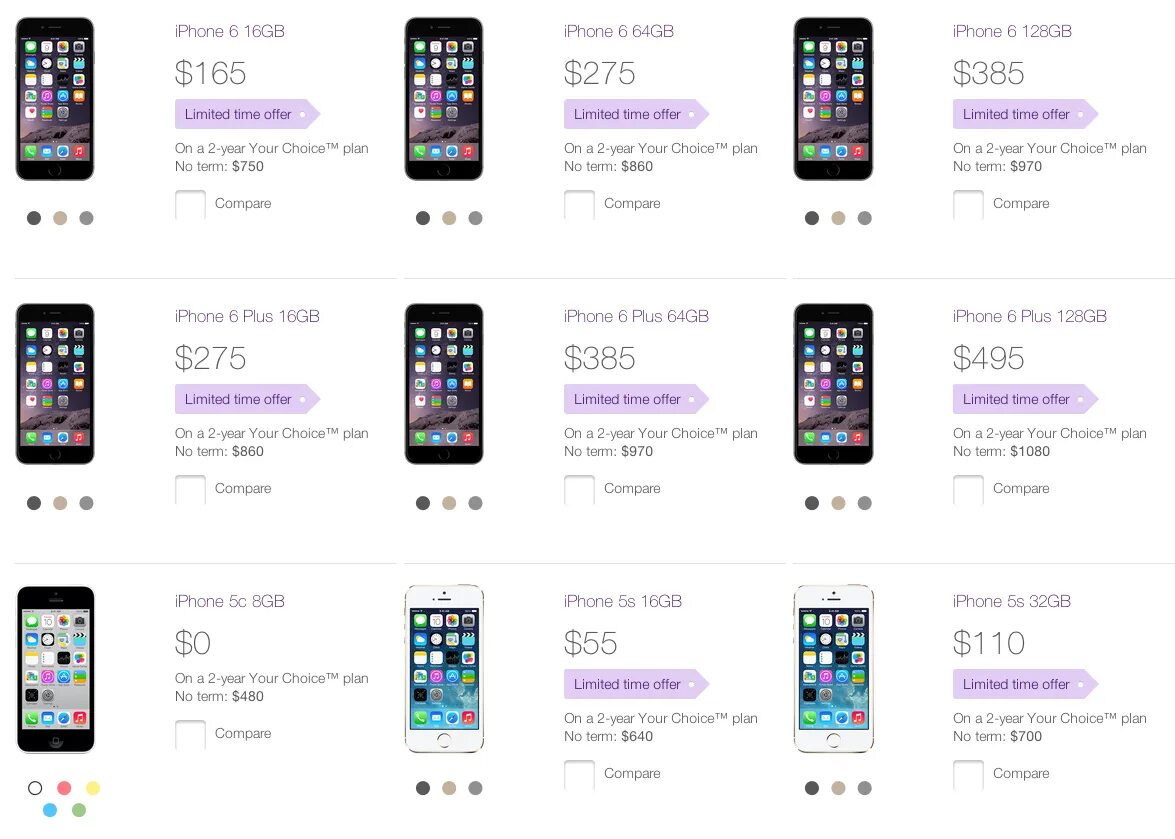
Task: Check Compare box under iPhone 6 Plus 64GB
Action: 579,489
